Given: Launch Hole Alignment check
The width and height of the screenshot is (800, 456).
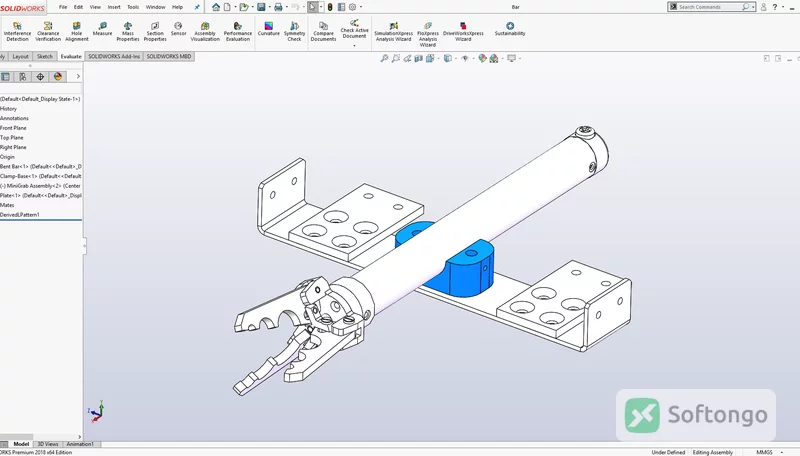Looking at the screenshot, I should 77,32.
